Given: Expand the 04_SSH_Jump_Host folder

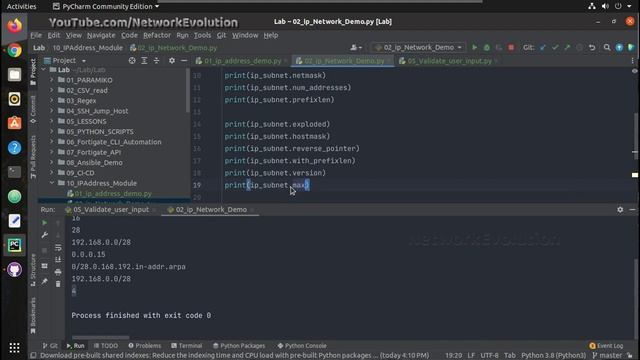Looking at the screenshot, I should point(51,111).
